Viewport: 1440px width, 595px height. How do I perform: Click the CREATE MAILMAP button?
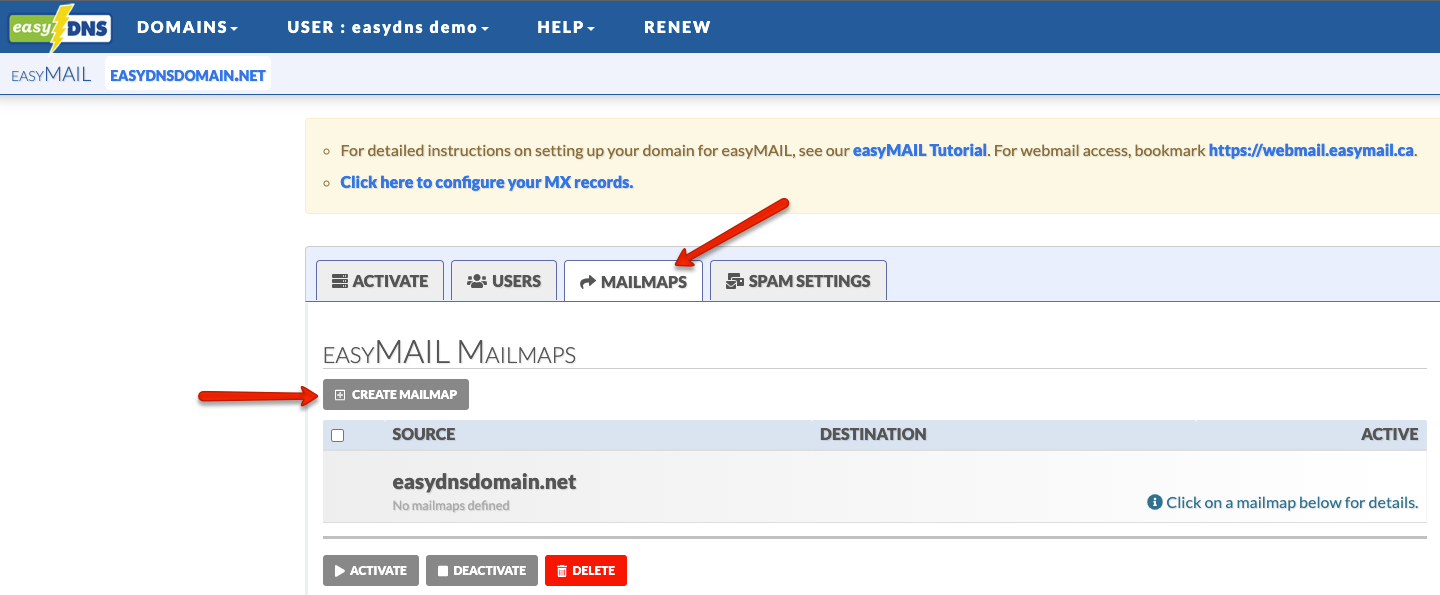tap(396, 395)
